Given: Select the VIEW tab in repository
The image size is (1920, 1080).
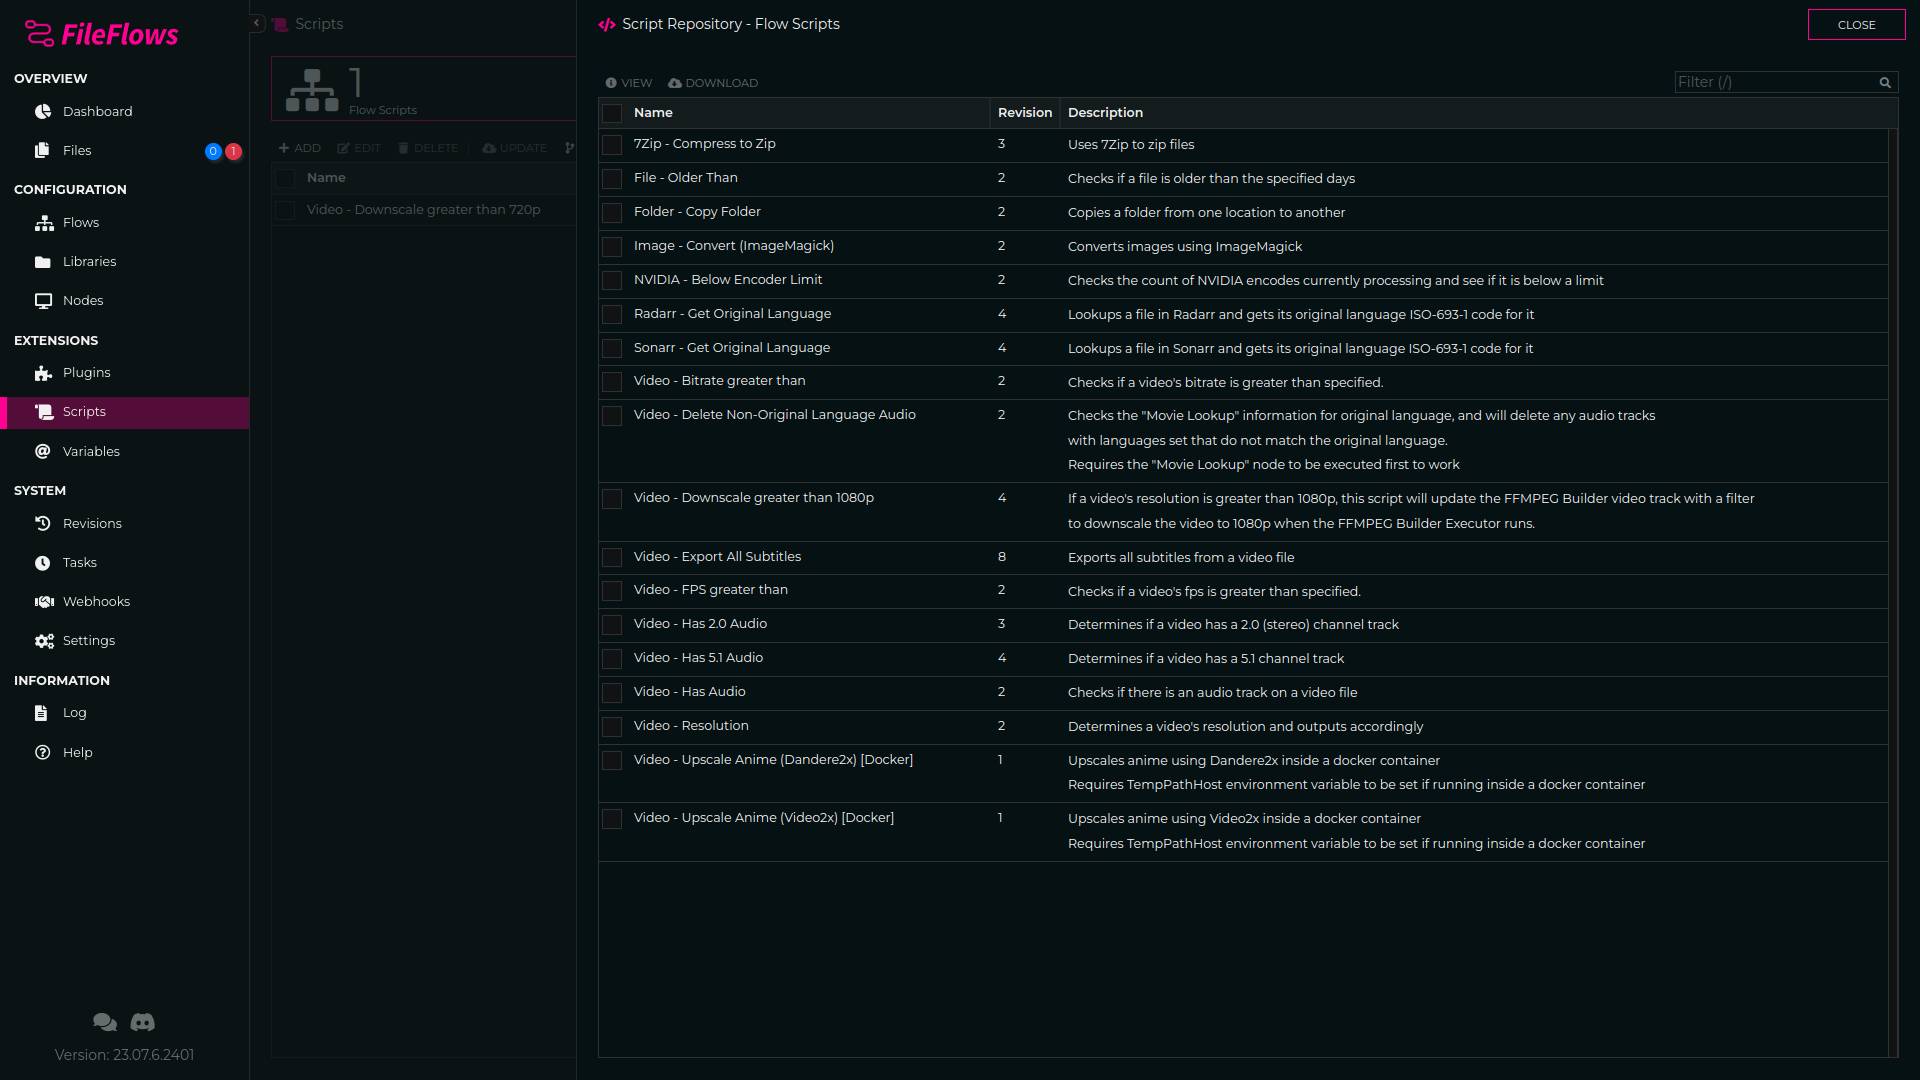Looking at the screenshot, I should (x=629, y=82).
